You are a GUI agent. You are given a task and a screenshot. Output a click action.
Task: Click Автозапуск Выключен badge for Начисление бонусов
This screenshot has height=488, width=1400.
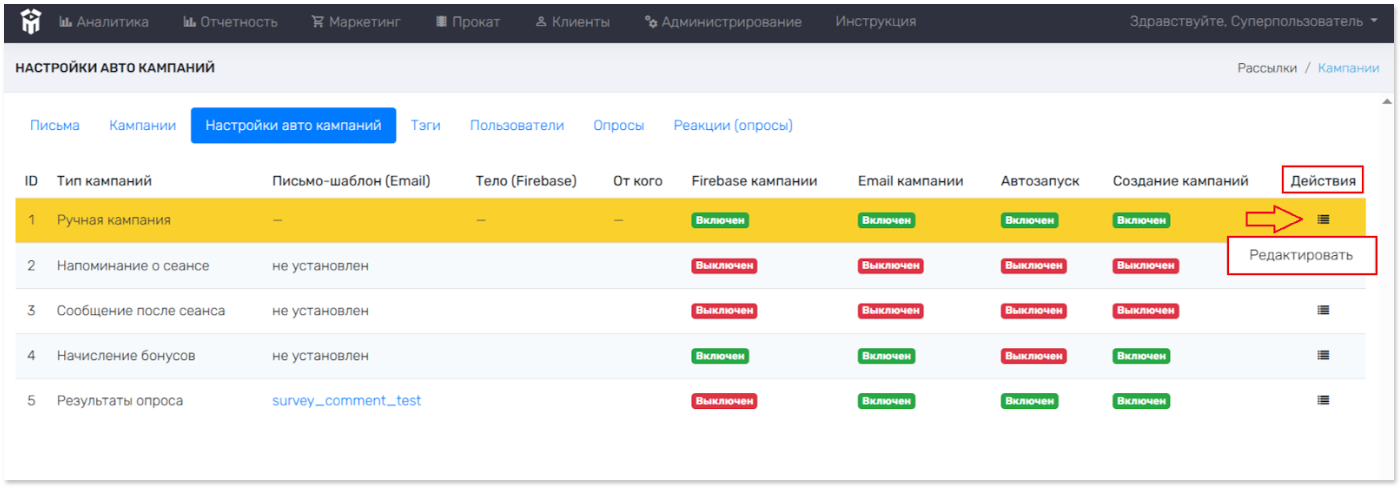click(x=1029, y=356)
